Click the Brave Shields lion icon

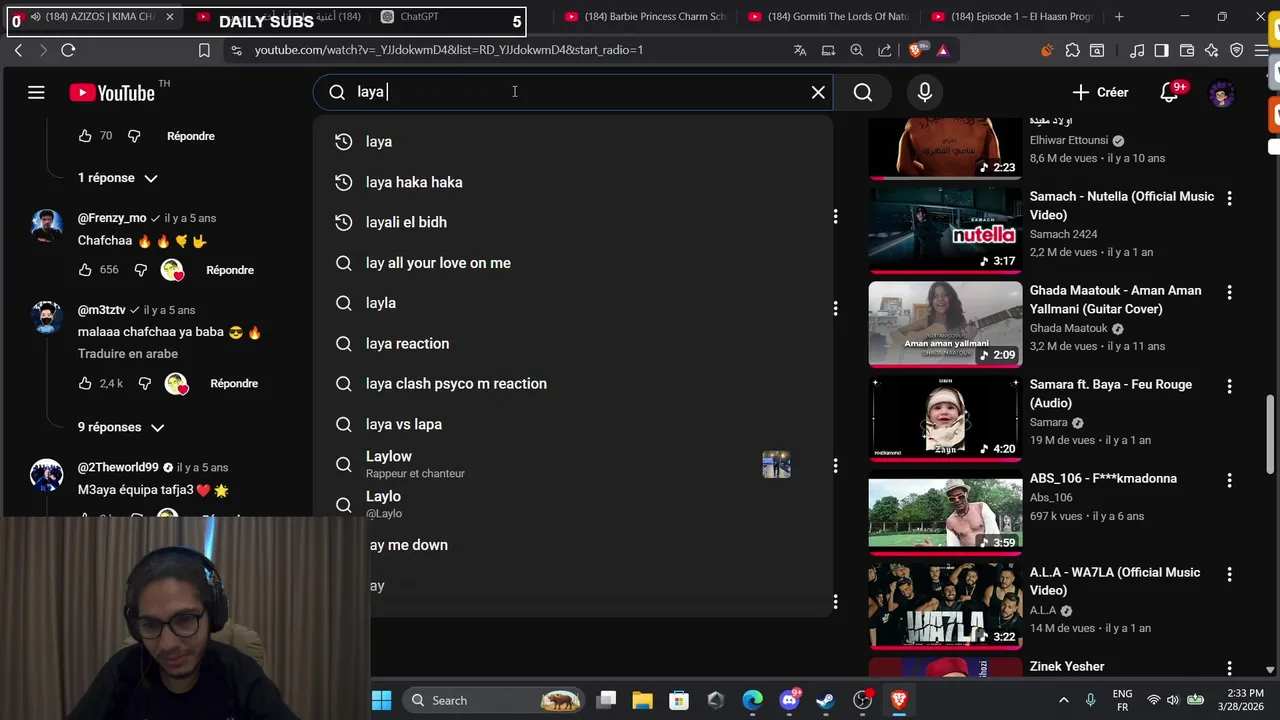[x=915, y=50]
